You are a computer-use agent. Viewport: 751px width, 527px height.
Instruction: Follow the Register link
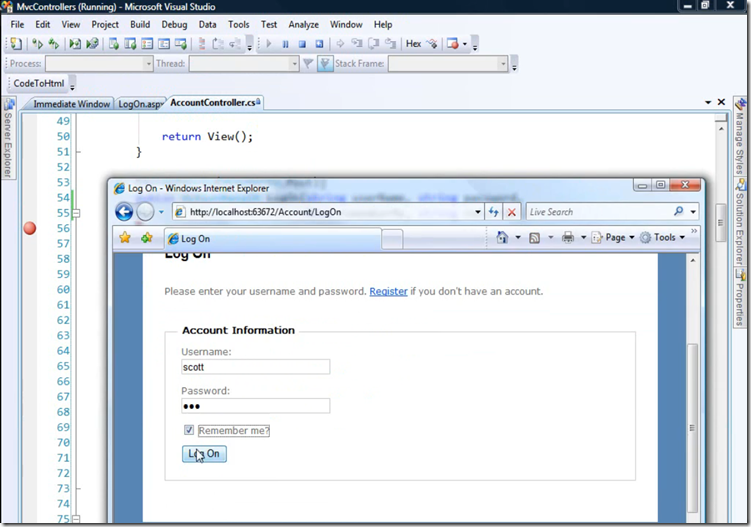tap(388, 291)
